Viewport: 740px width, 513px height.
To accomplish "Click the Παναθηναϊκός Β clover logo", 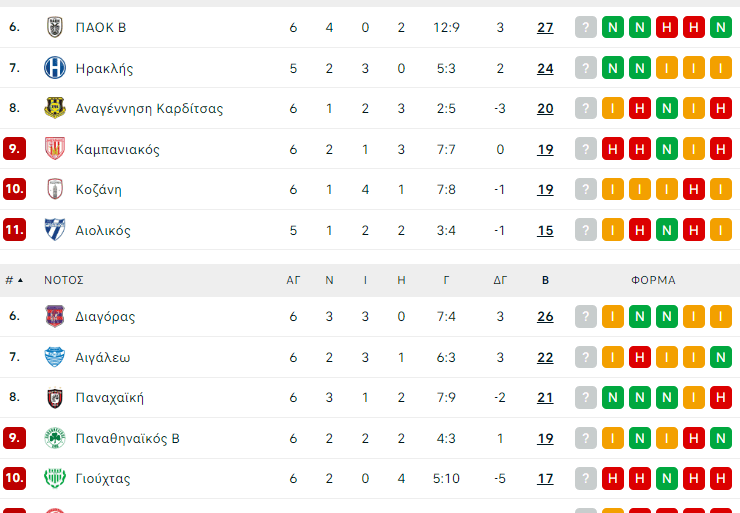I will click(x=54, y=438).
